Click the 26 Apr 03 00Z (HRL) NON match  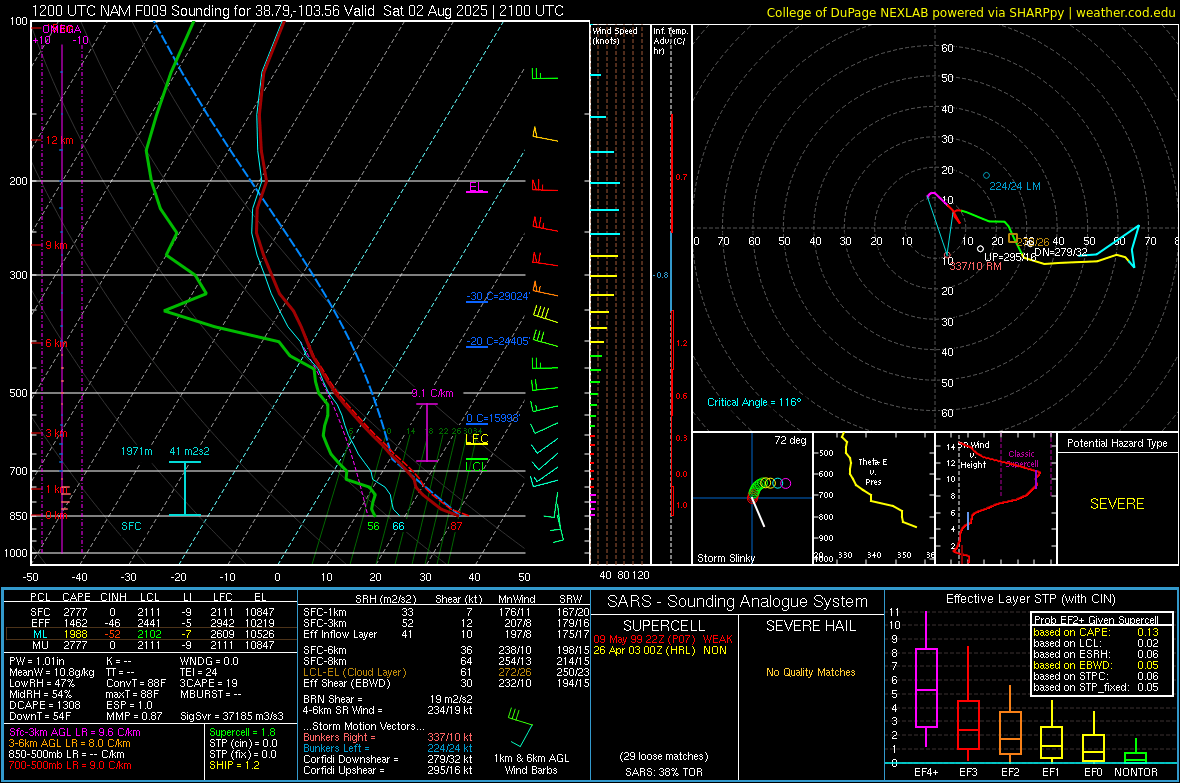[x=660, y=650]
